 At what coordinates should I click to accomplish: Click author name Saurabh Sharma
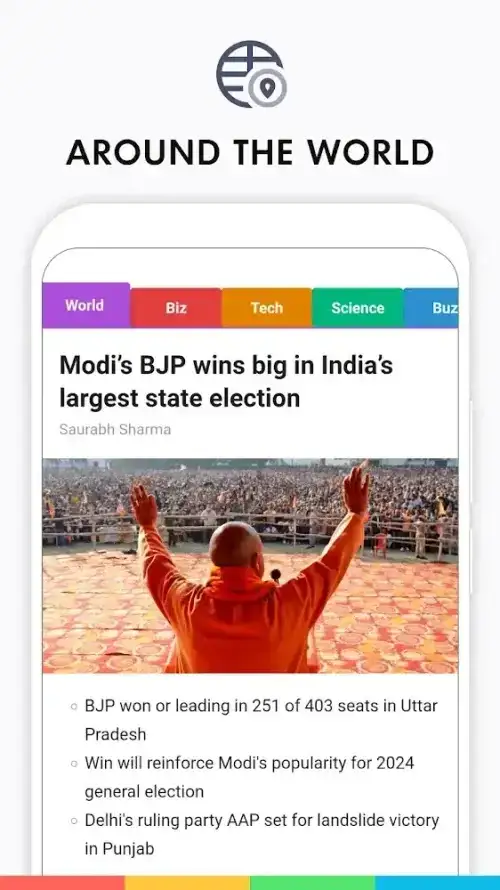tap(115, 429)
